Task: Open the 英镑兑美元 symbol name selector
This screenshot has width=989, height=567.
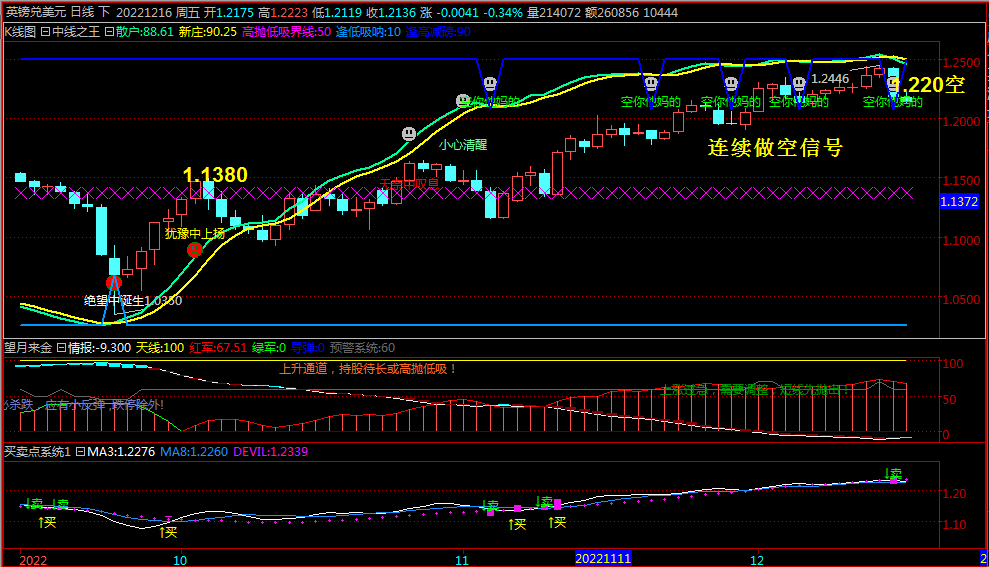Action: [32, 12]
